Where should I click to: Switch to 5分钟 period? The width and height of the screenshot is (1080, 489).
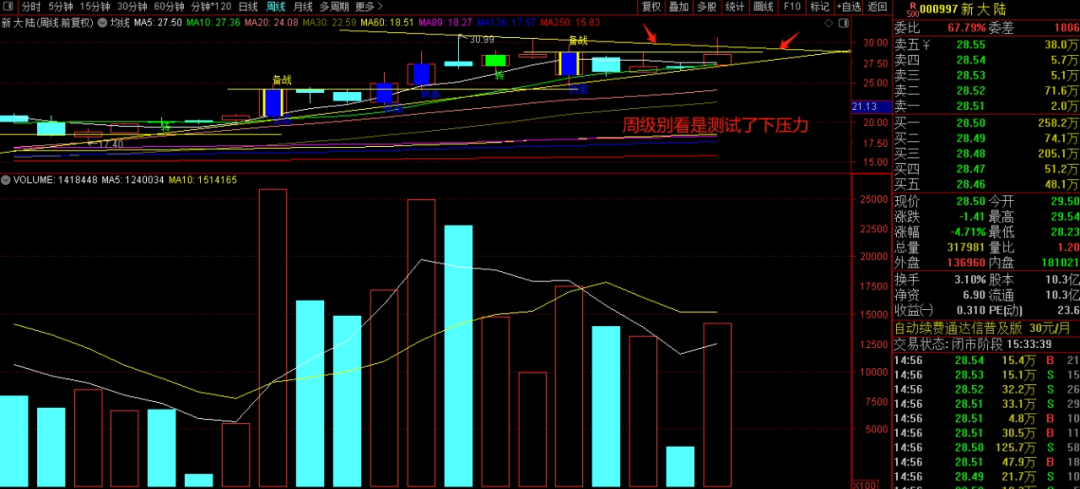(60, 8)
